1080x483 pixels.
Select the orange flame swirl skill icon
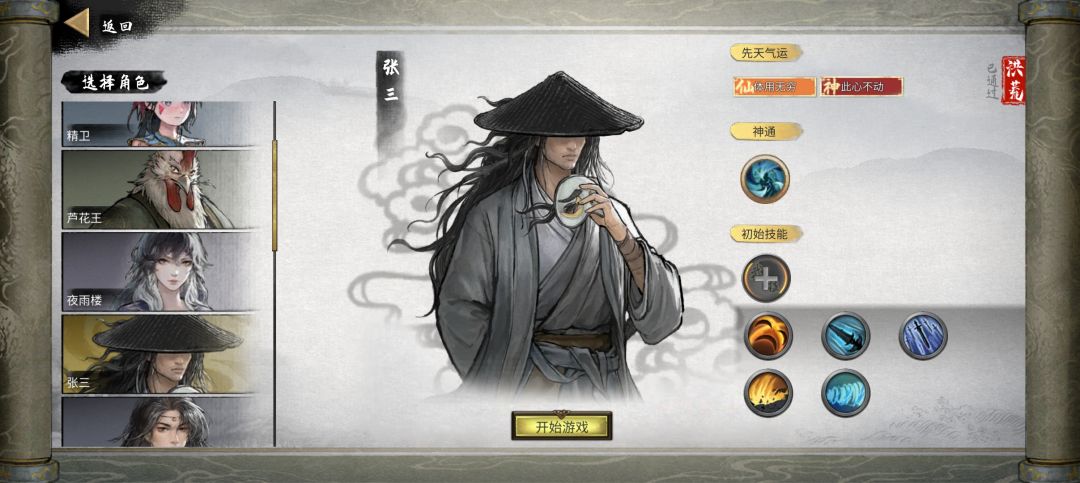pos(768,336)
